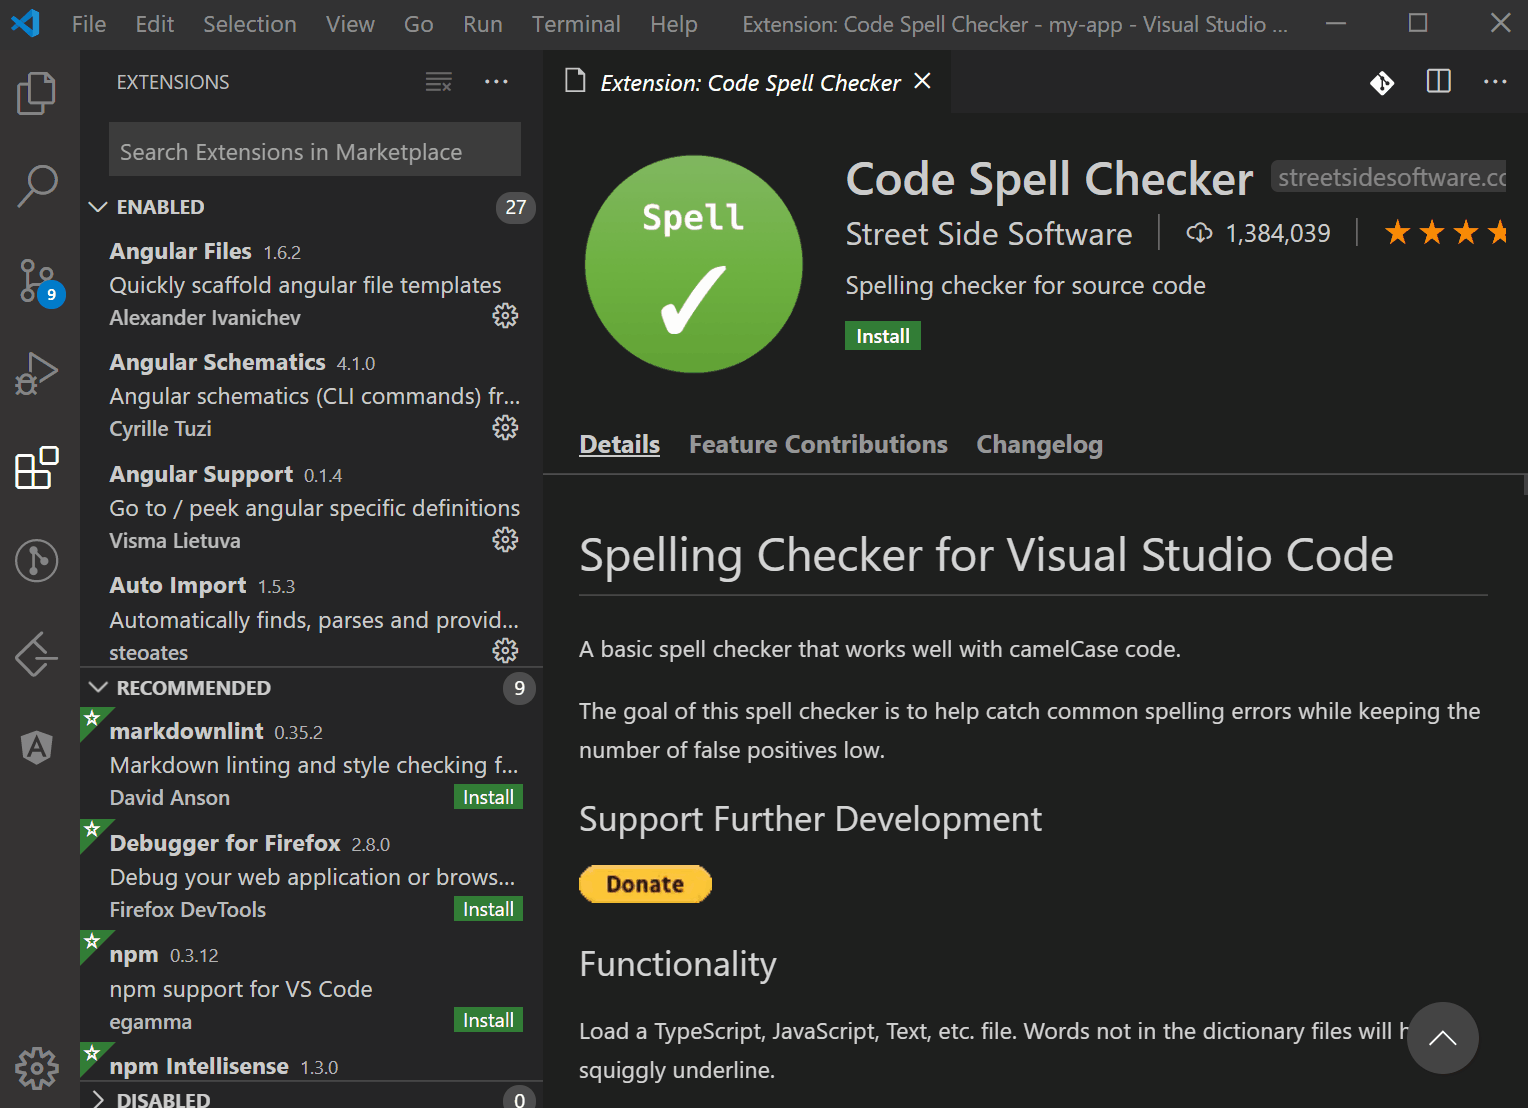The width and height of the screenshot is (1528, 1108).
Task: Open the Terminal menu
Action: point(576,24)
